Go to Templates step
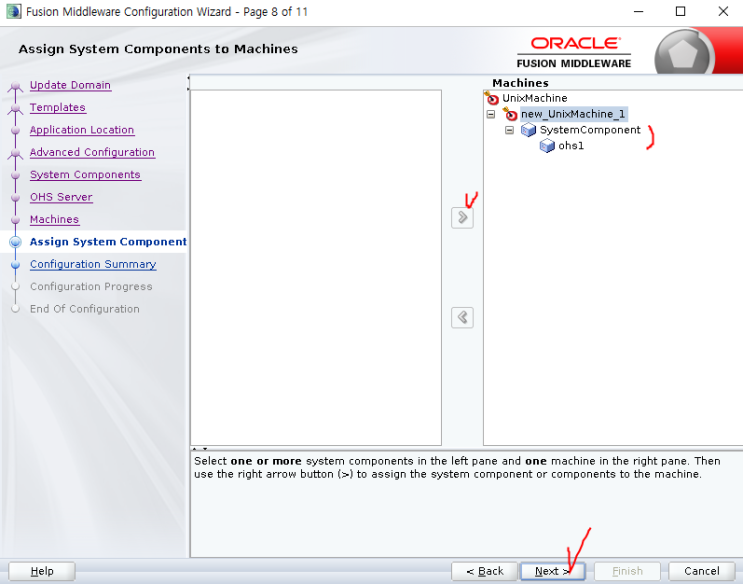This screenshot has width=743, height=584. click(57, 108)
